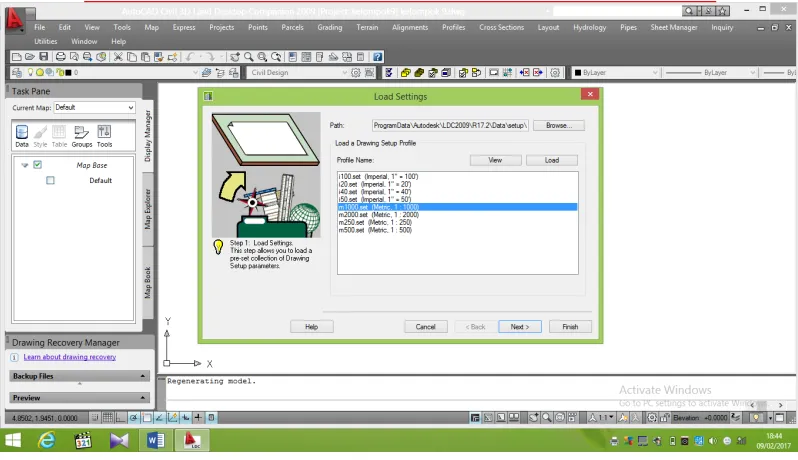
Task: Click the Properties palette icon
Action: coord(293,57)
